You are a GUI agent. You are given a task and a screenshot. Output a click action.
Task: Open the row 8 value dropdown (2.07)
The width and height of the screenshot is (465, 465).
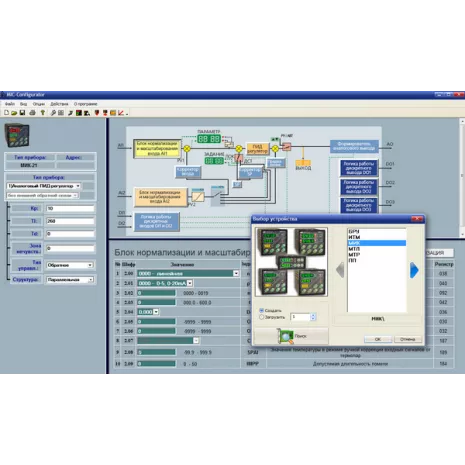(168, 340)
